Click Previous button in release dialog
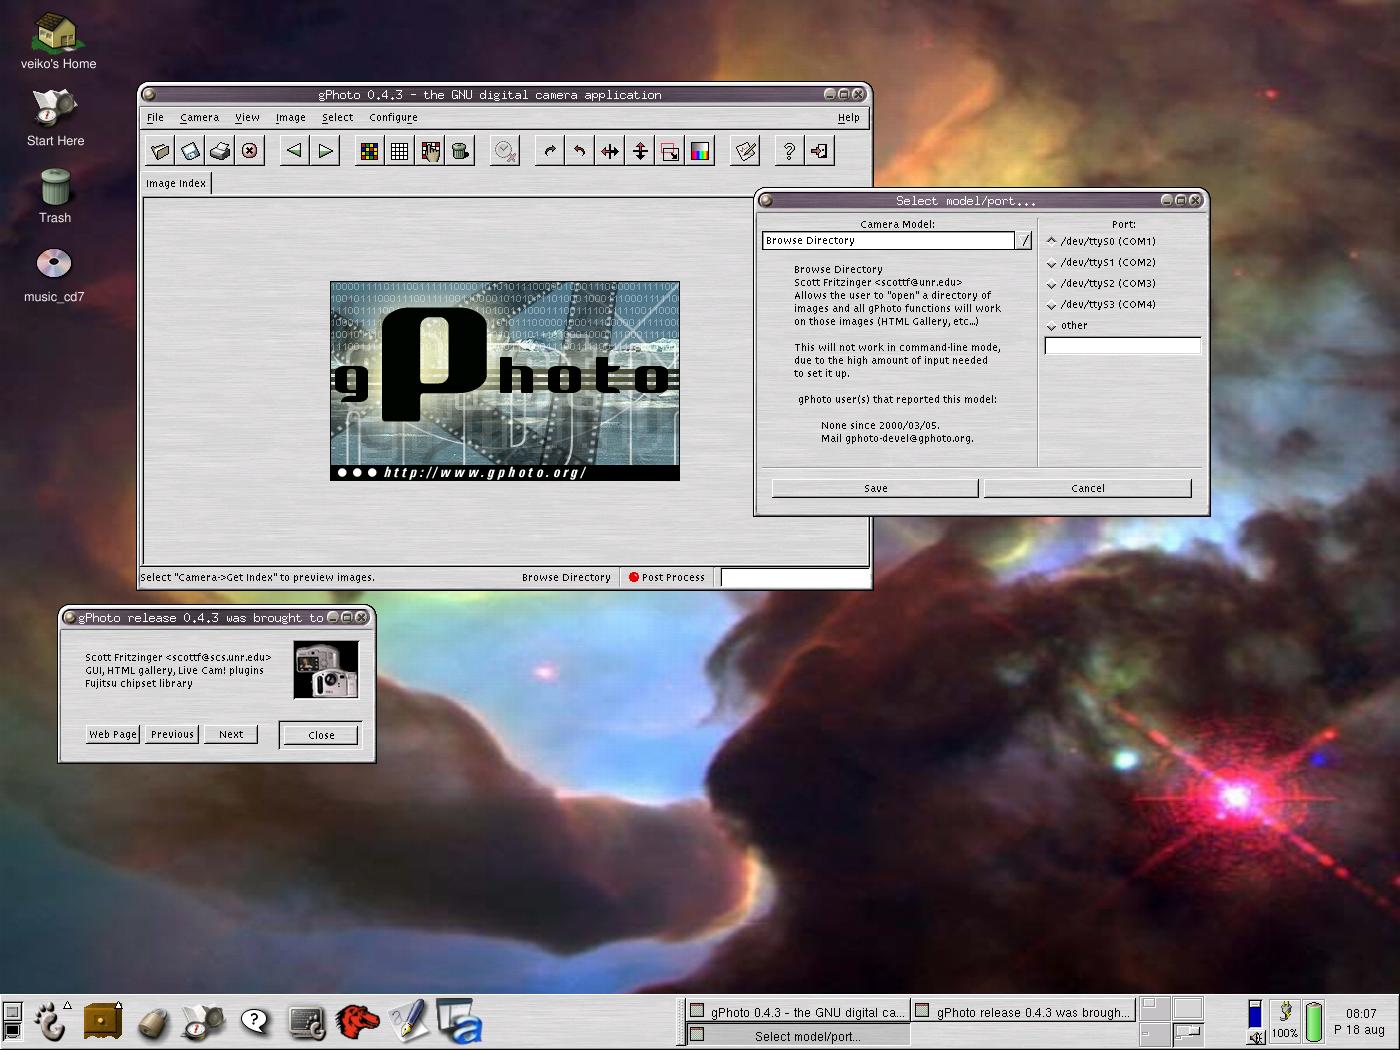This screenshot has height=1050, width=1400. [172, 734]
